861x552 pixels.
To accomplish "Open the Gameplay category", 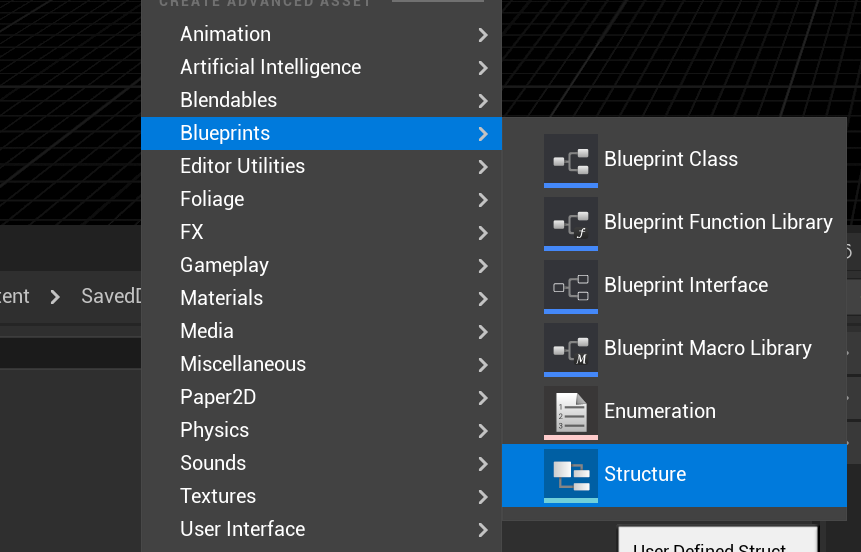I will 321,265.
